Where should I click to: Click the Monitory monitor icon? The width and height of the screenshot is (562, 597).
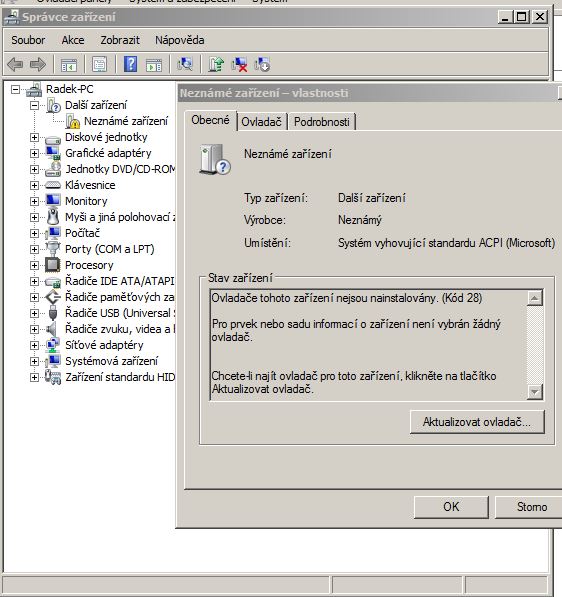pyautogui.click(x=53, y=201)
